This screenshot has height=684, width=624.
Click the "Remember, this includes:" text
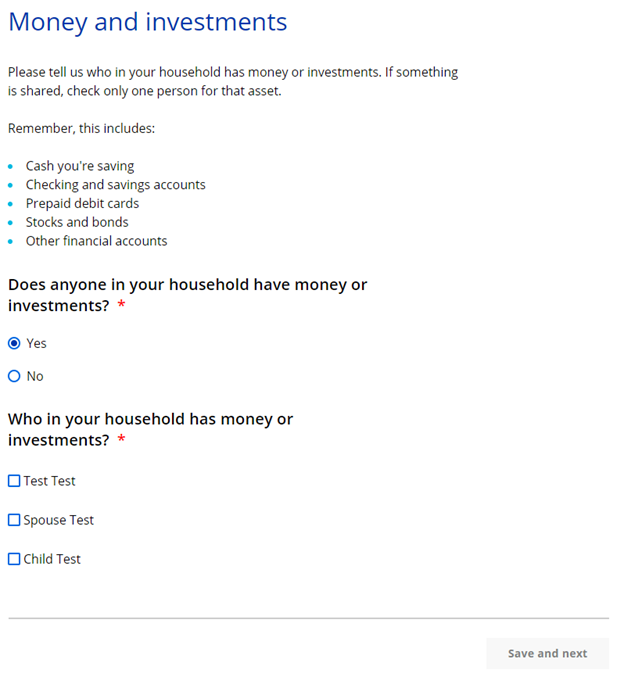coord(81,129)
